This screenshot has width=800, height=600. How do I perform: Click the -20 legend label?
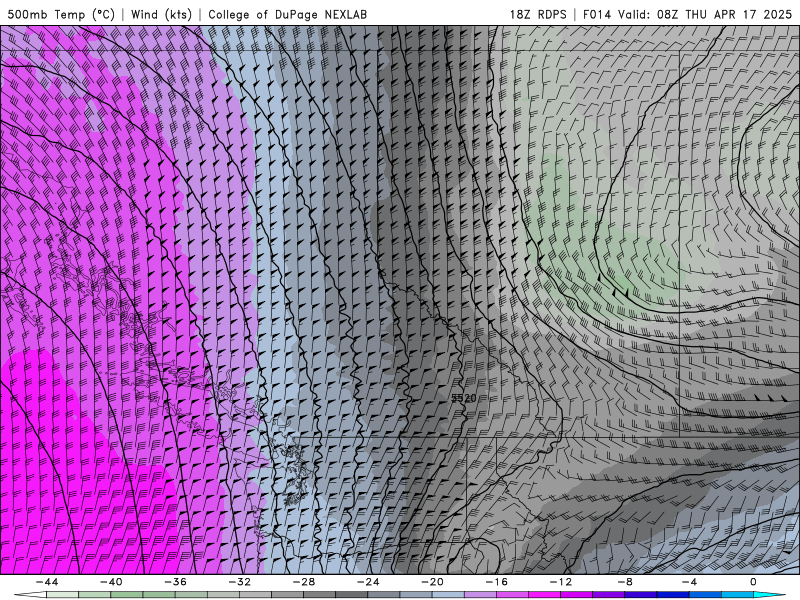[x=432, y=582]
